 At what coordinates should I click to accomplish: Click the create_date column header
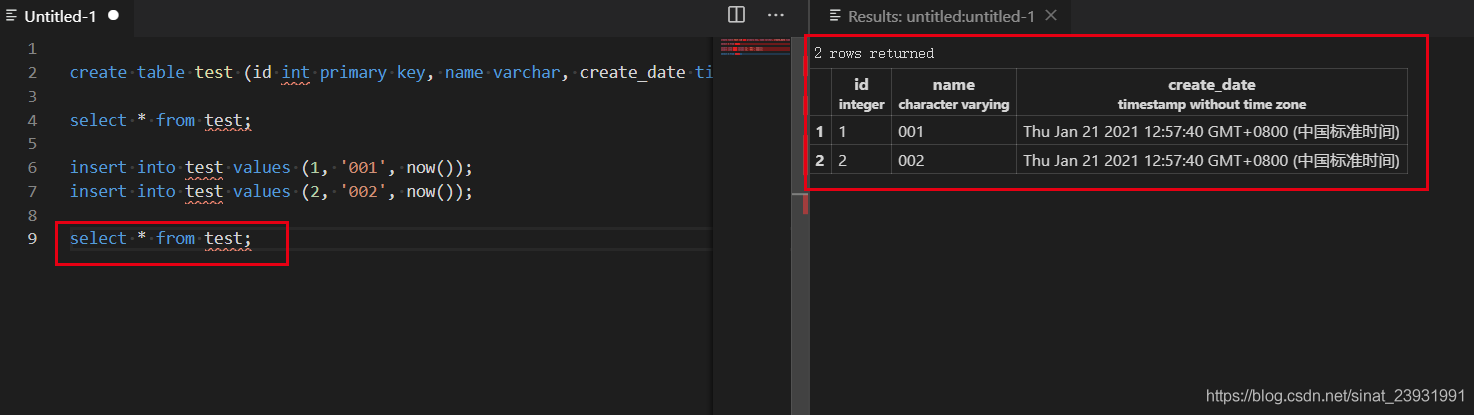[x=1211, y=93]
